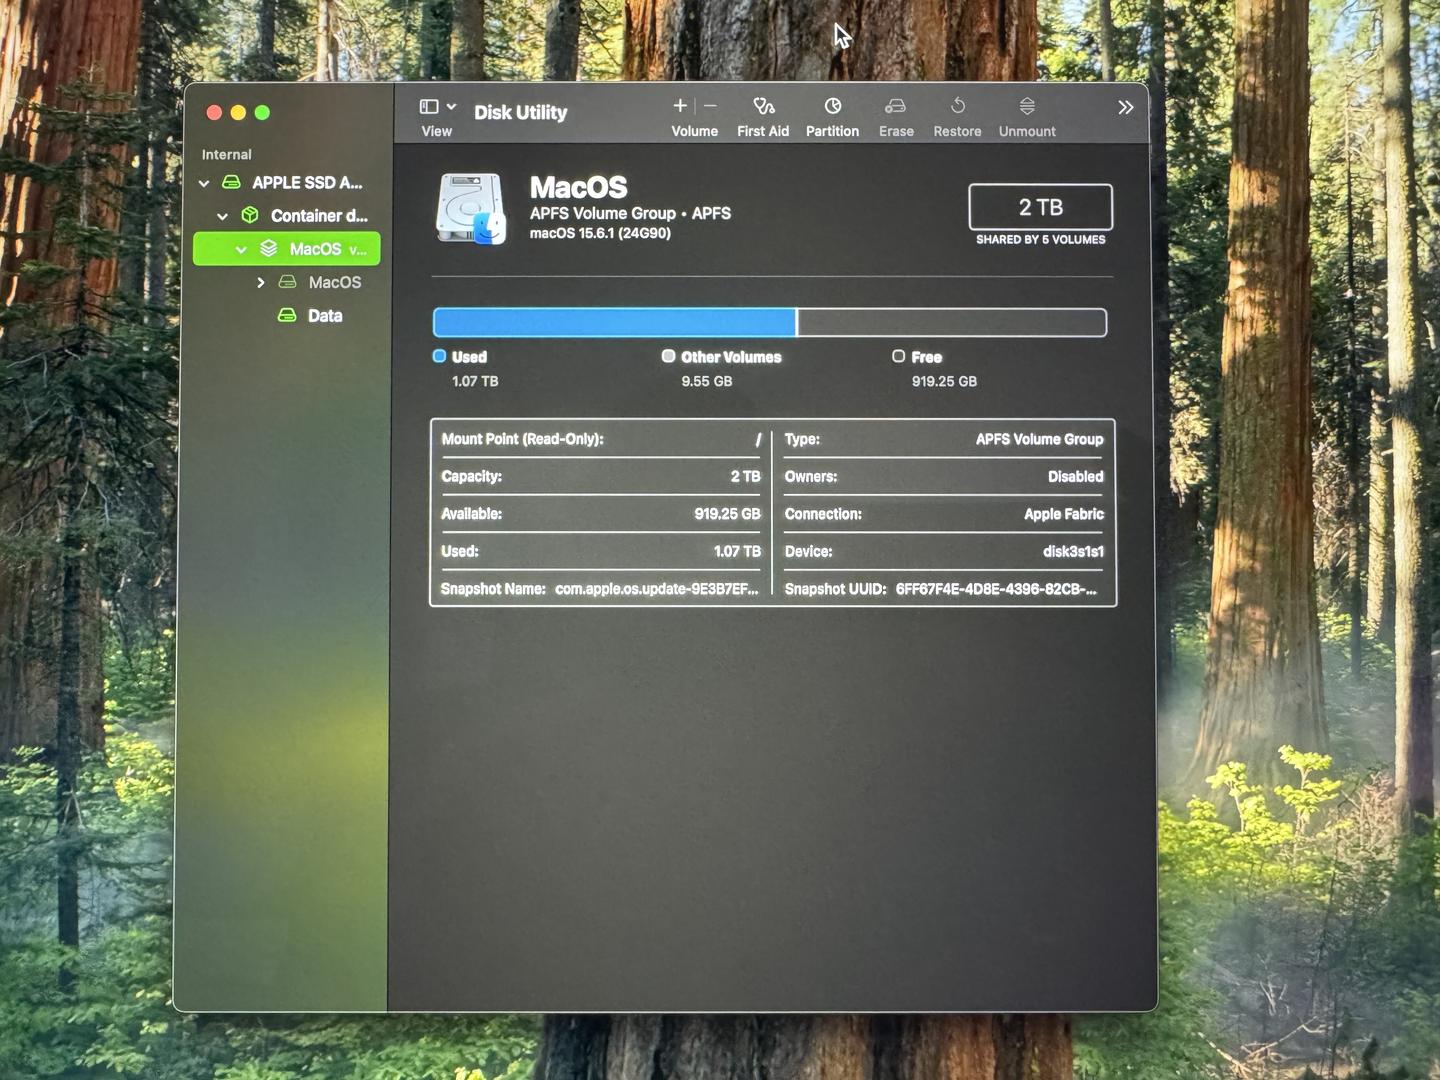This screenshot has height=1080, width=1440.
Task: Click the macOS 15.6.1 version text
Action: point(600,233)
